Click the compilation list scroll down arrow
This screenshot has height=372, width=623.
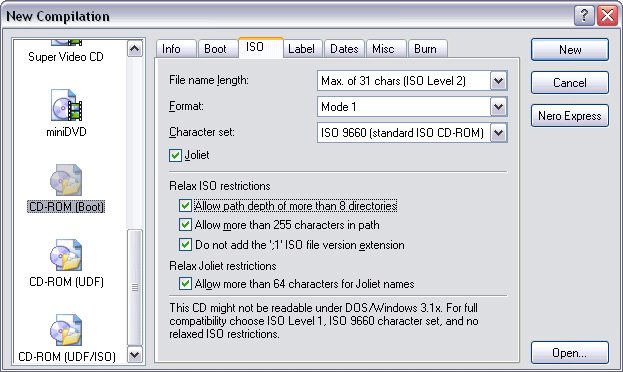tap(135, 355)
